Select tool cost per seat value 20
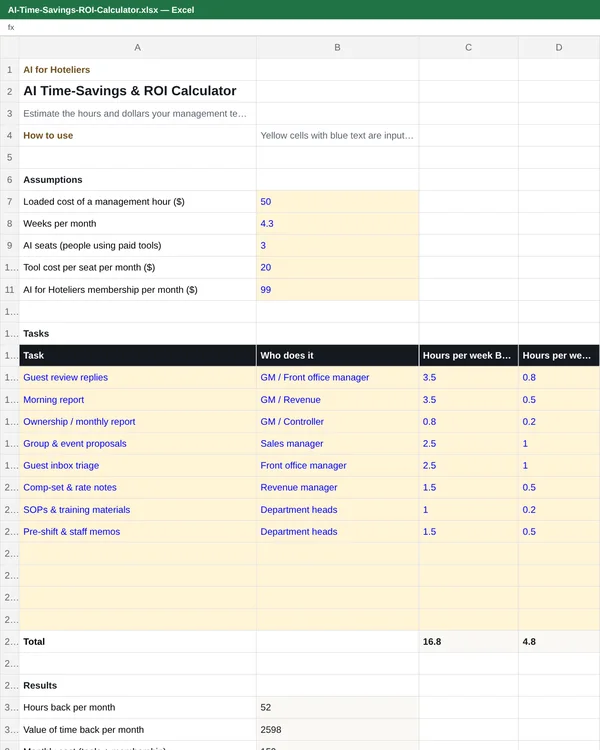600x750 pixels. tap(337, 267)
